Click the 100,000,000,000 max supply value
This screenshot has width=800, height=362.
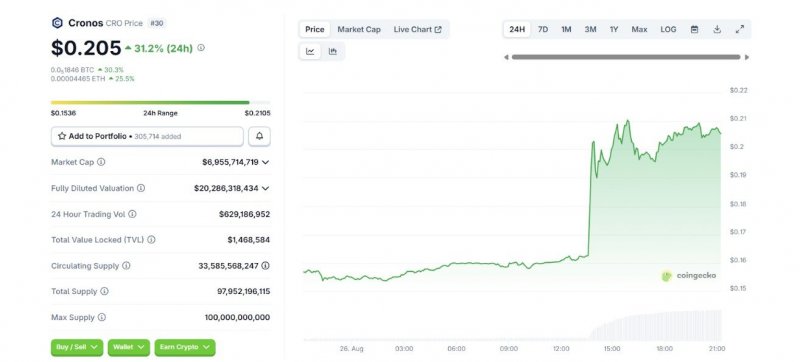pyautogui.click(x=237, y=317)
